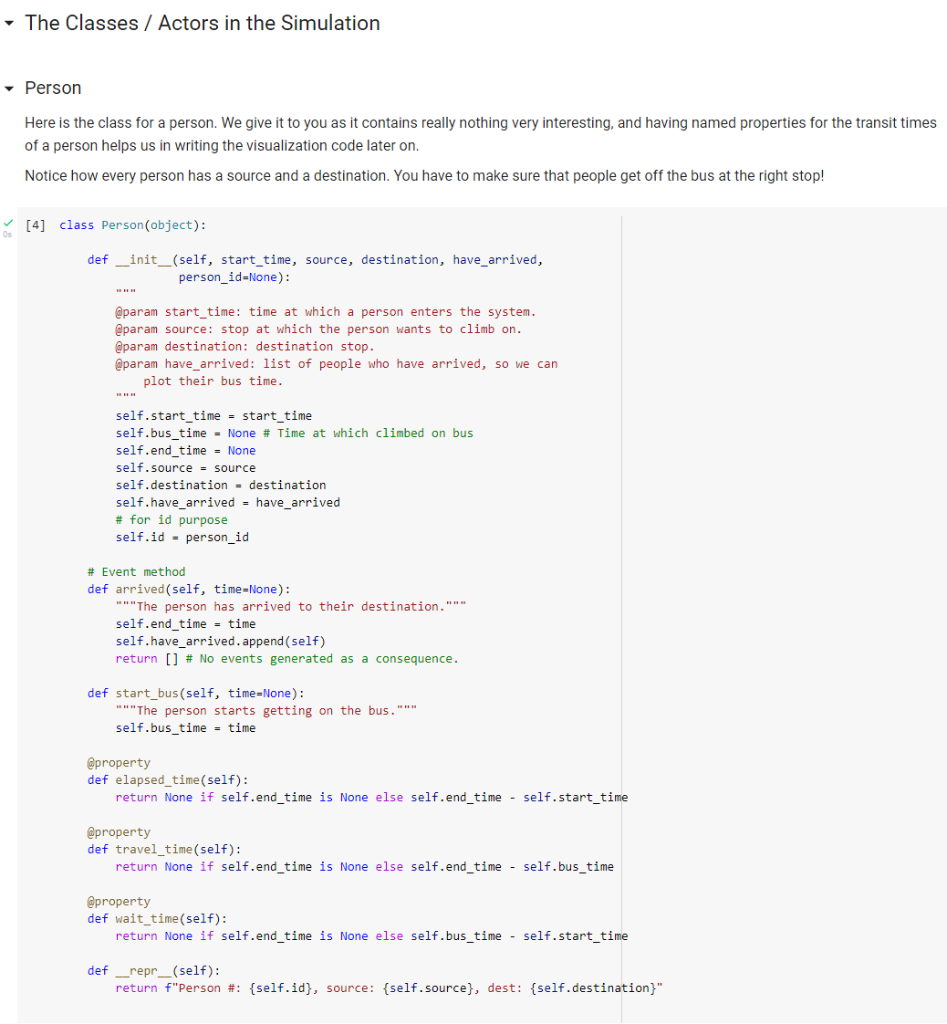947x1024 pixels.
Task: Click the "self.id = person_id" line
Action: tap(182, 537)
